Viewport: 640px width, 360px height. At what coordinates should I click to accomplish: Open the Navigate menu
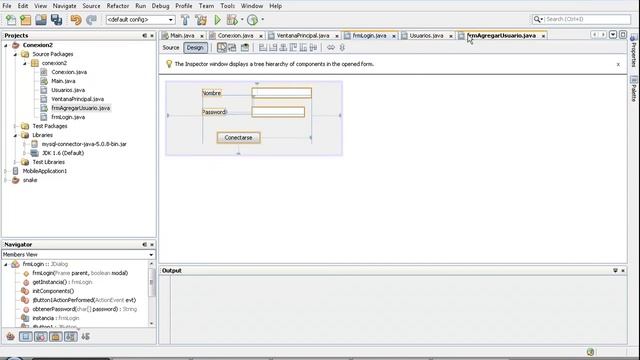(x=64, y=6)
